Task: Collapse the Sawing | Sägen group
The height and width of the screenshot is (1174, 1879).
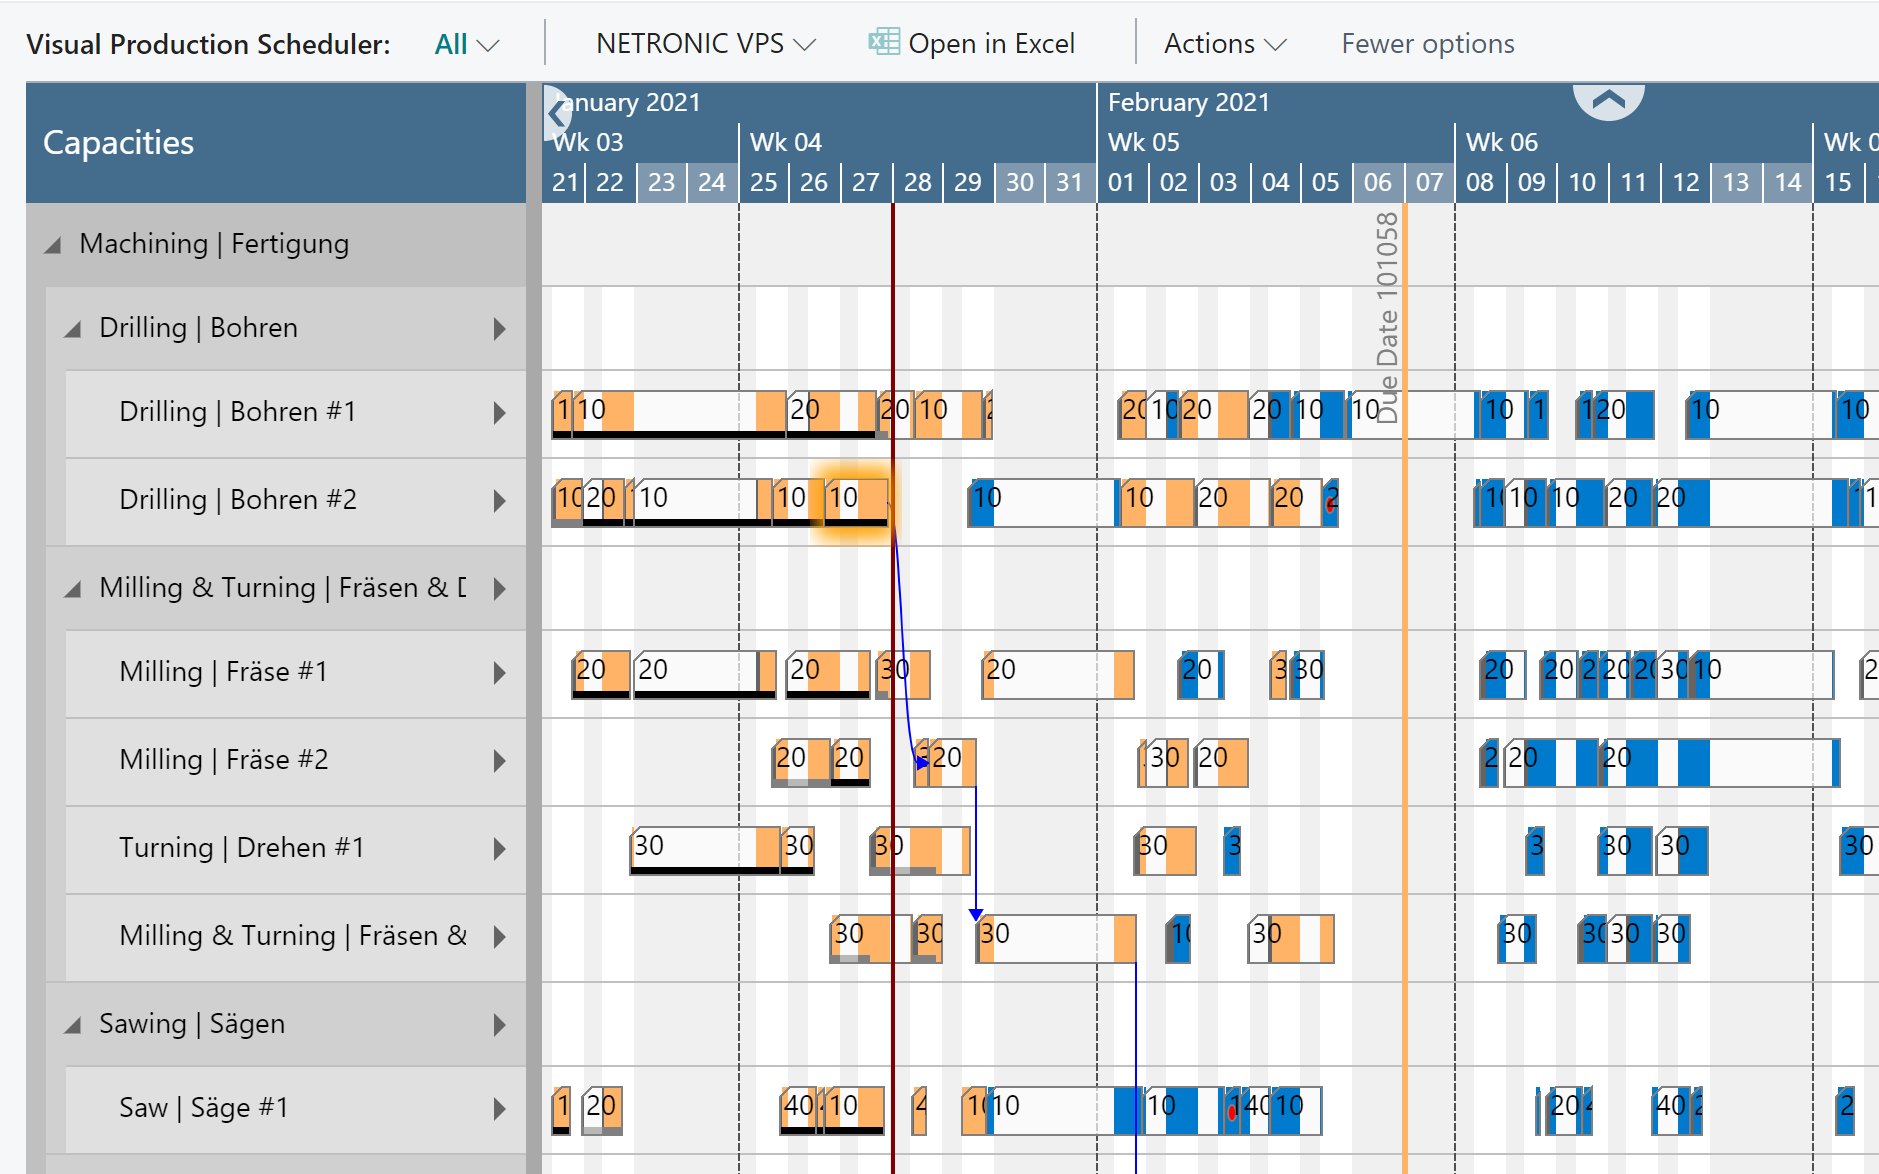Action: point(71,1024)
